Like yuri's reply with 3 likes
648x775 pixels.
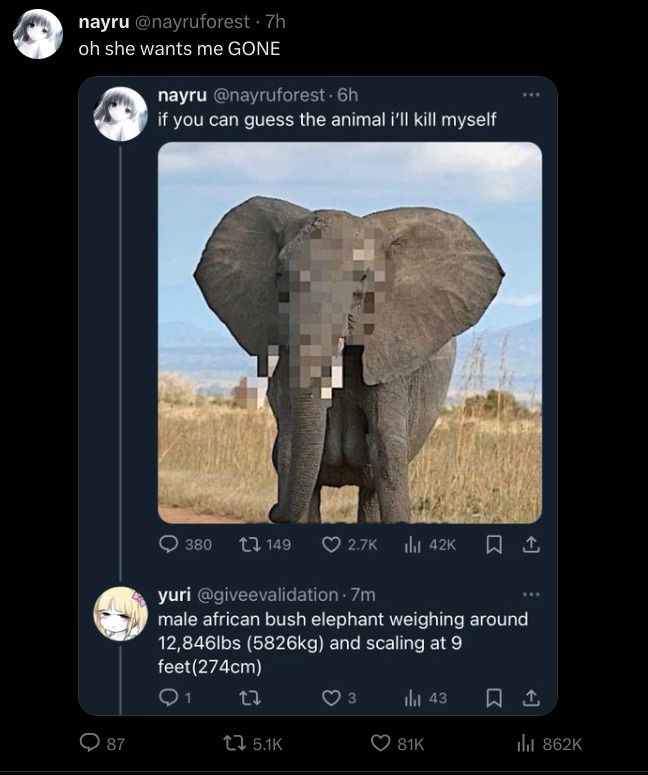tap(339, 697)
